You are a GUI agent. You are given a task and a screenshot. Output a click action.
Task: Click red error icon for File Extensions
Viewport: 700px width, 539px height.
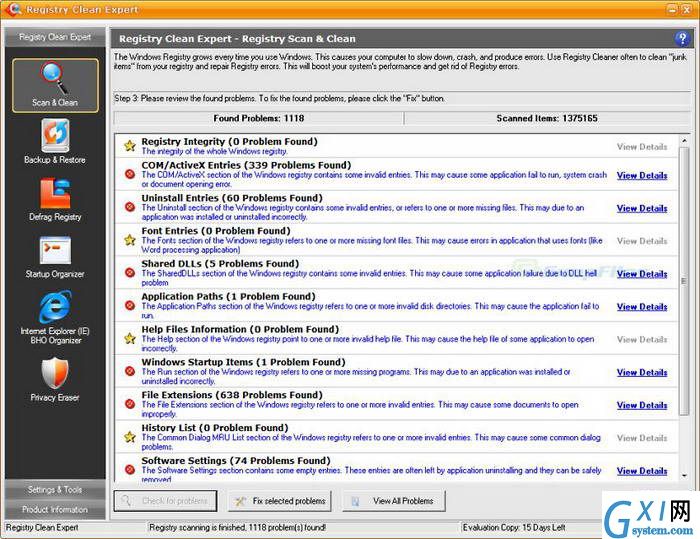click(130, 404)
